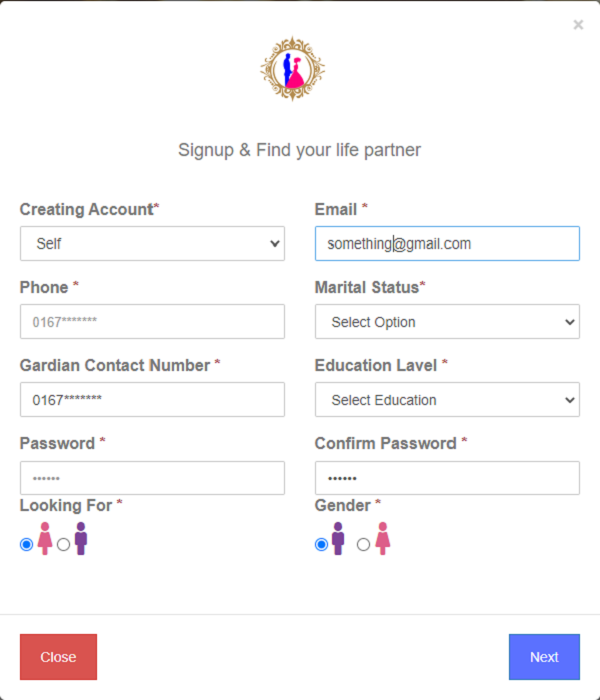Focus the Email input field
This screenshot has width=600, height=700.
(x=447, y=243)
